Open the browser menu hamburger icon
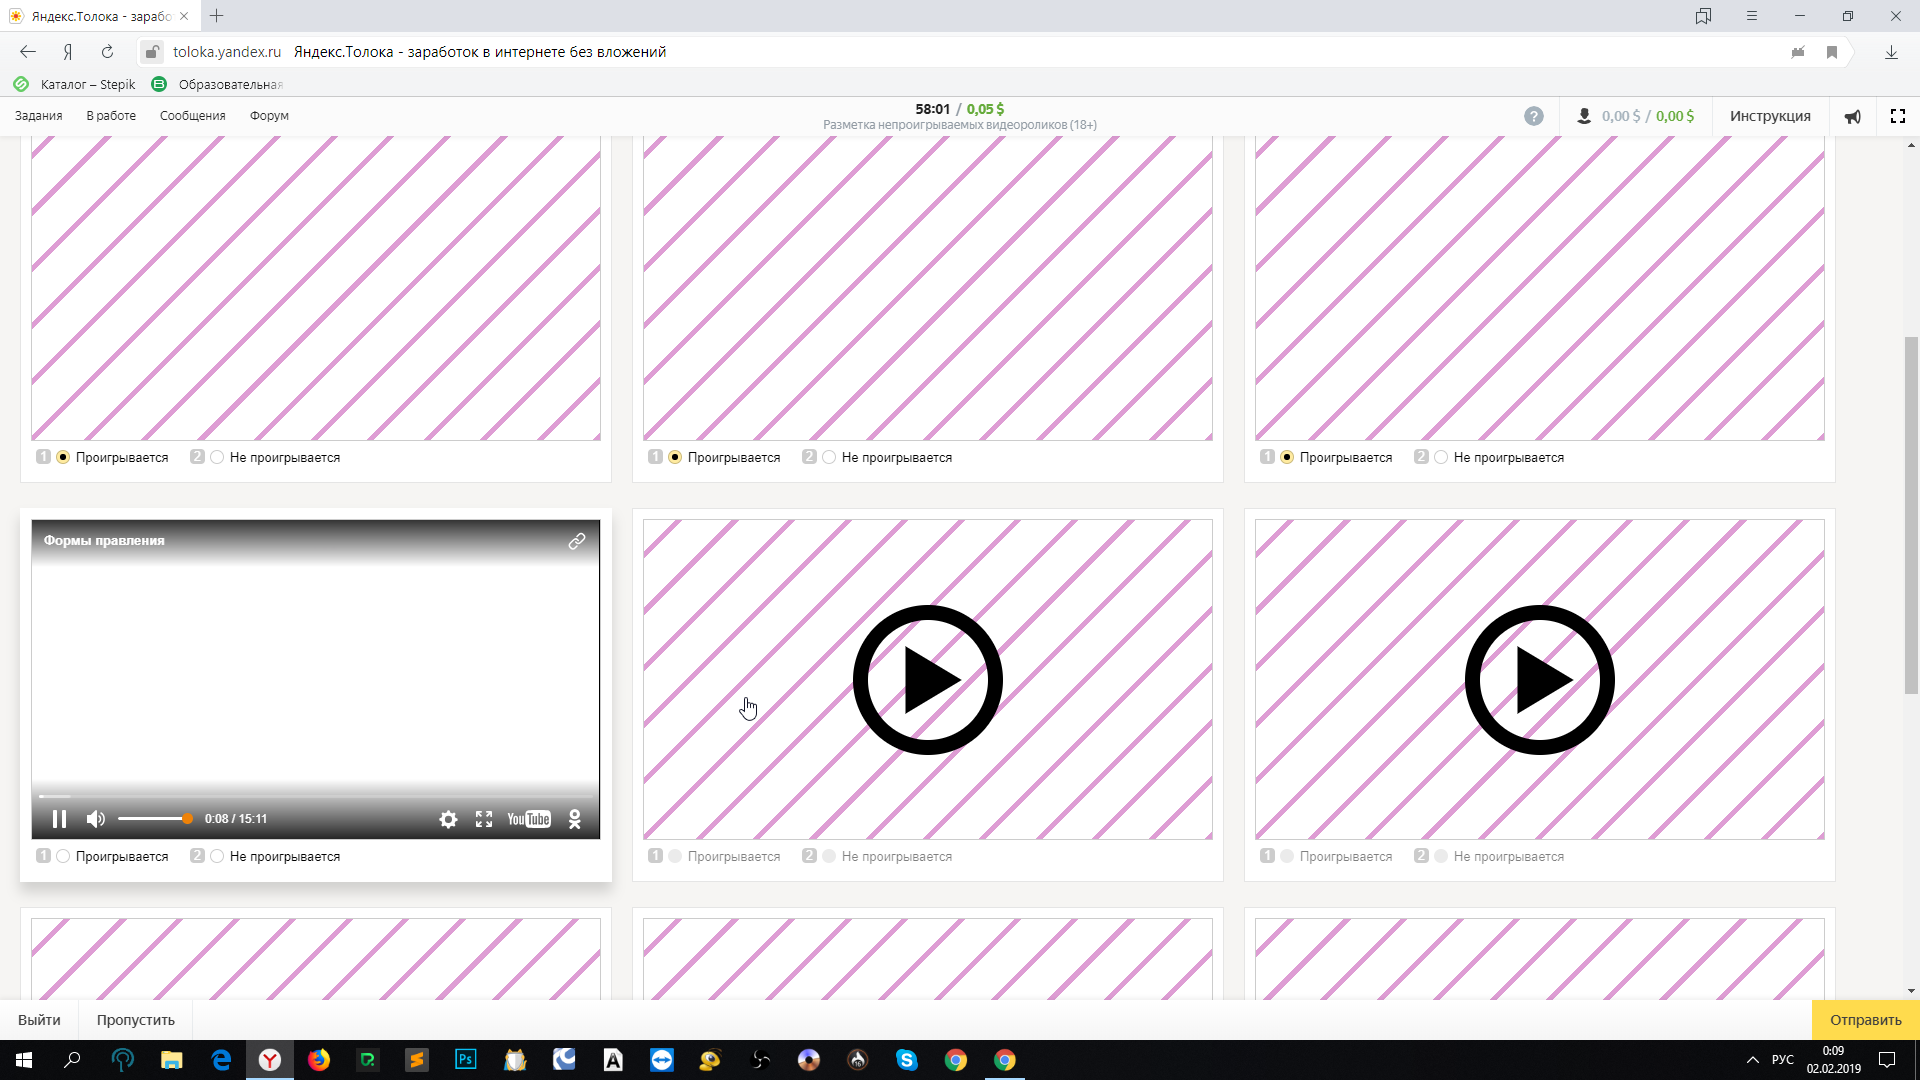Image resolution: width=1920 pixels, height=1080 pixels. pyautogui.click(x=1751, y=16)
